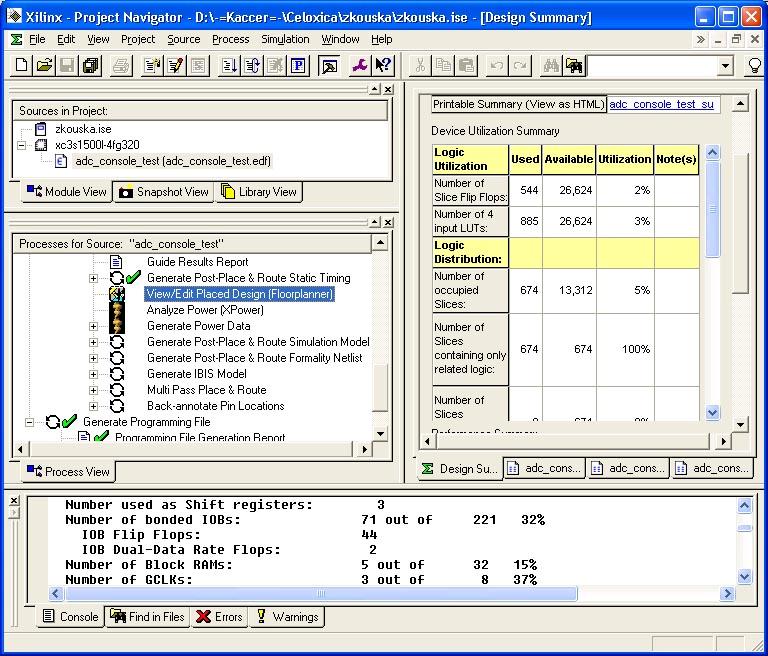Click the XPower icon beside Analyze Power
Image resolution: width=768 pixels, height=656 pixels.
pyautogui.click(x=117, y=310)
